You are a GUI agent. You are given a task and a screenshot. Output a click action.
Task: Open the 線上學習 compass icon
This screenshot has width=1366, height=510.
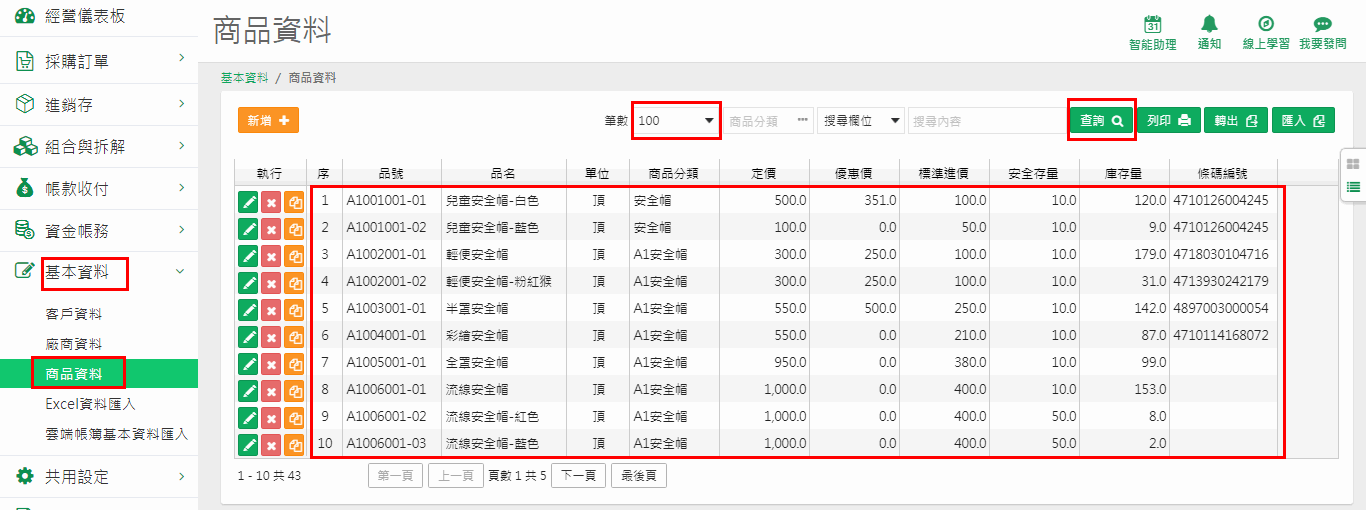1266,24
